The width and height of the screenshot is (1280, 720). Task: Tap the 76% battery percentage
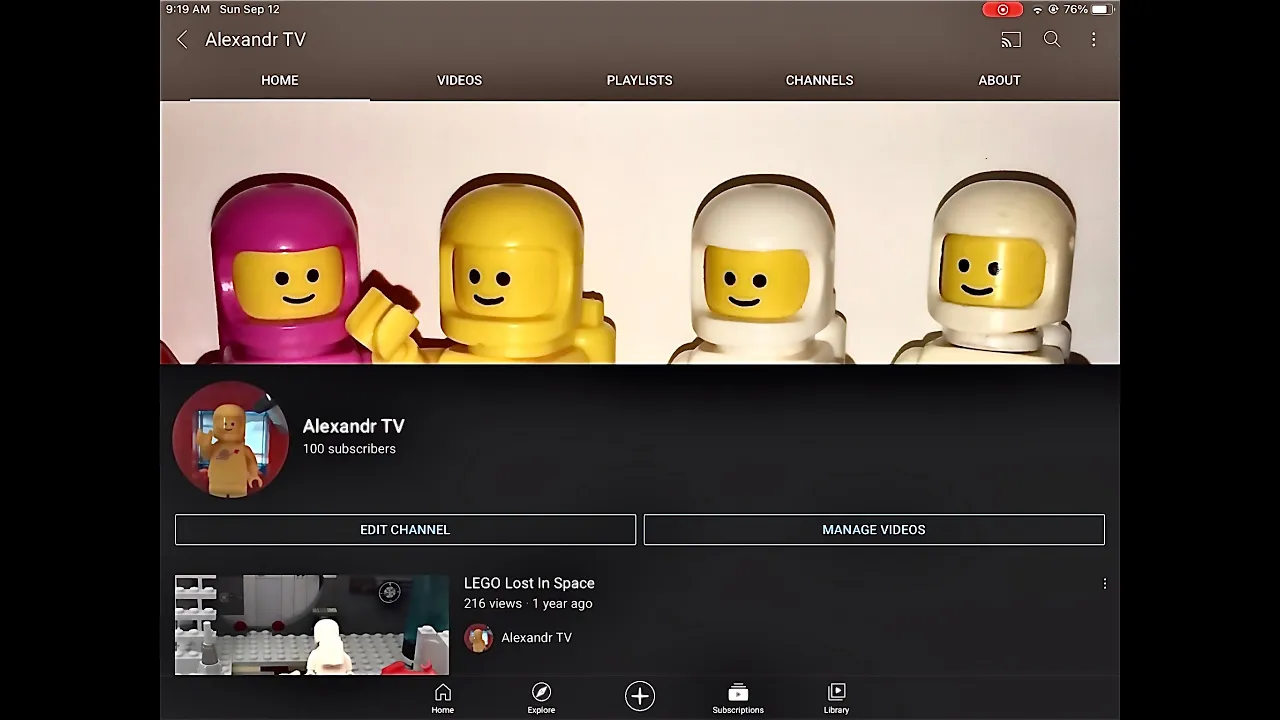pyautogui.click(x=1076, y=10)
